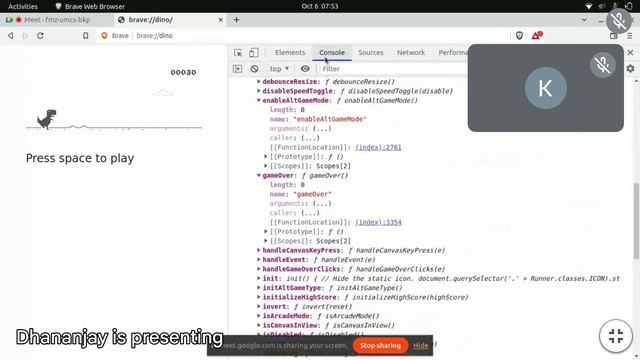Focus the console Filter field
Image resolution: width=640 pixels, height=360 pixels.
pyautogui.click(x=394, y=69)
